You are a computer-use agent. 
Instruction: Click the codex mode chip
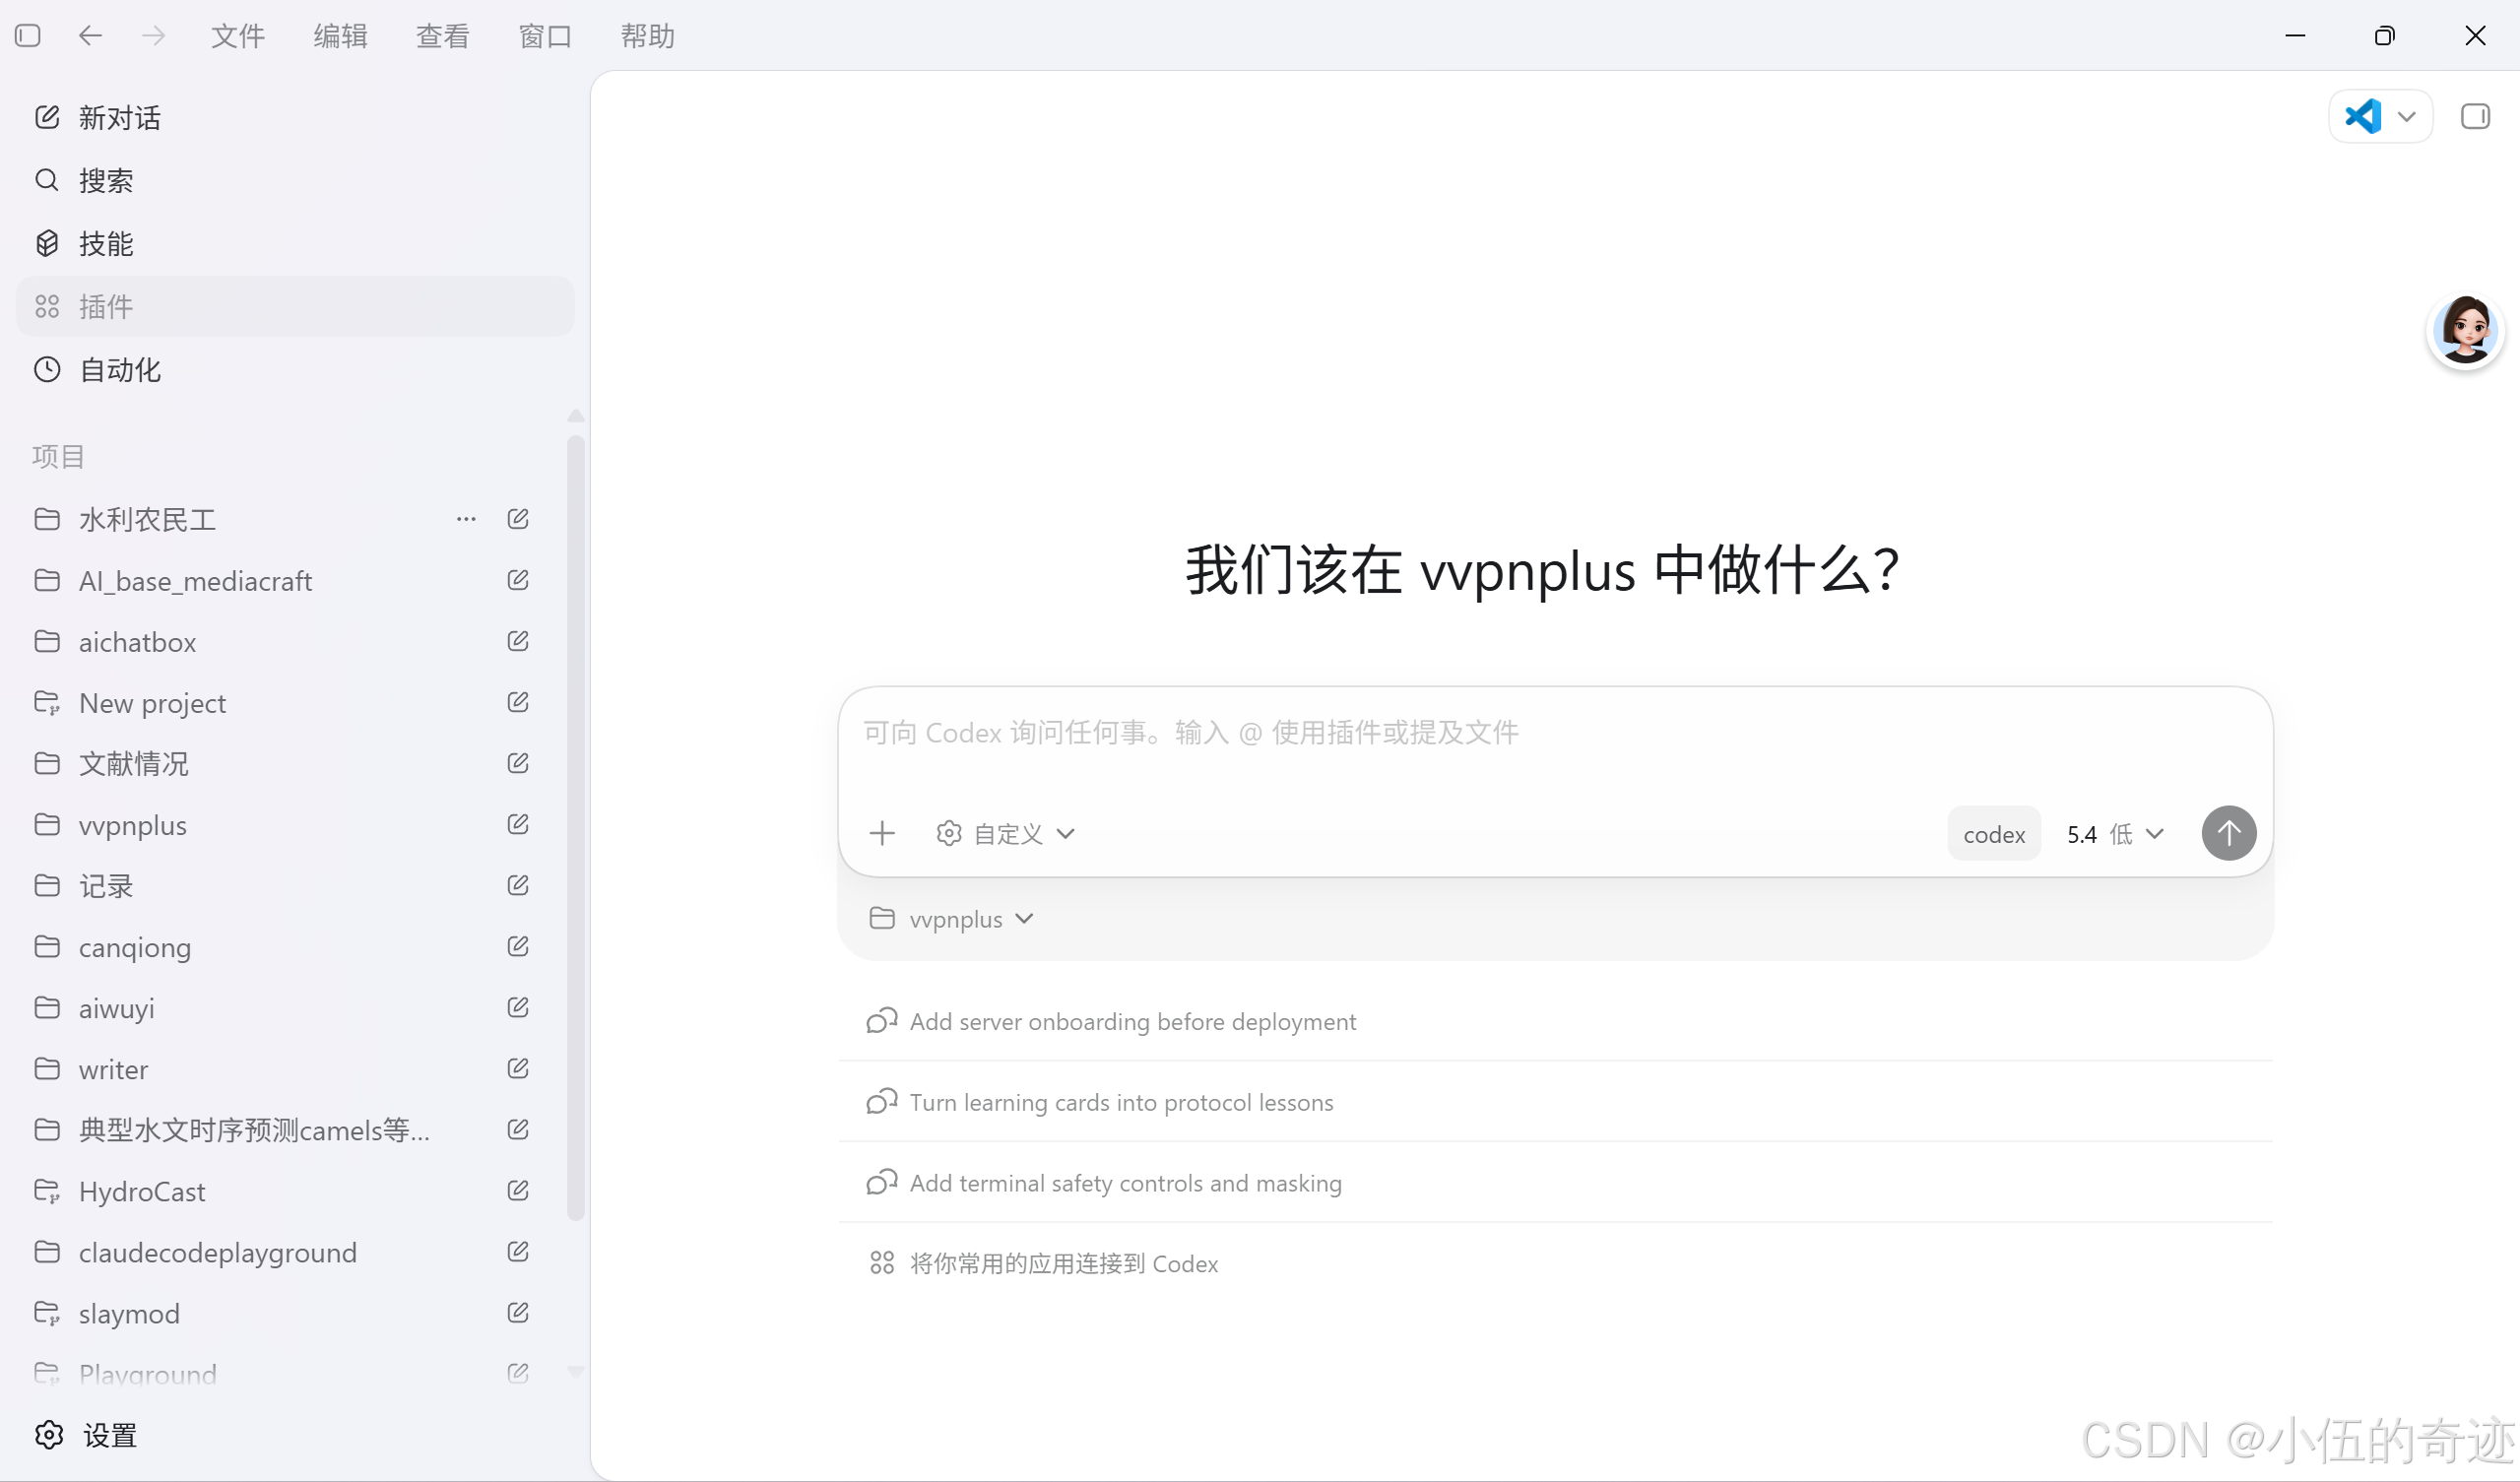(1994, 834)
